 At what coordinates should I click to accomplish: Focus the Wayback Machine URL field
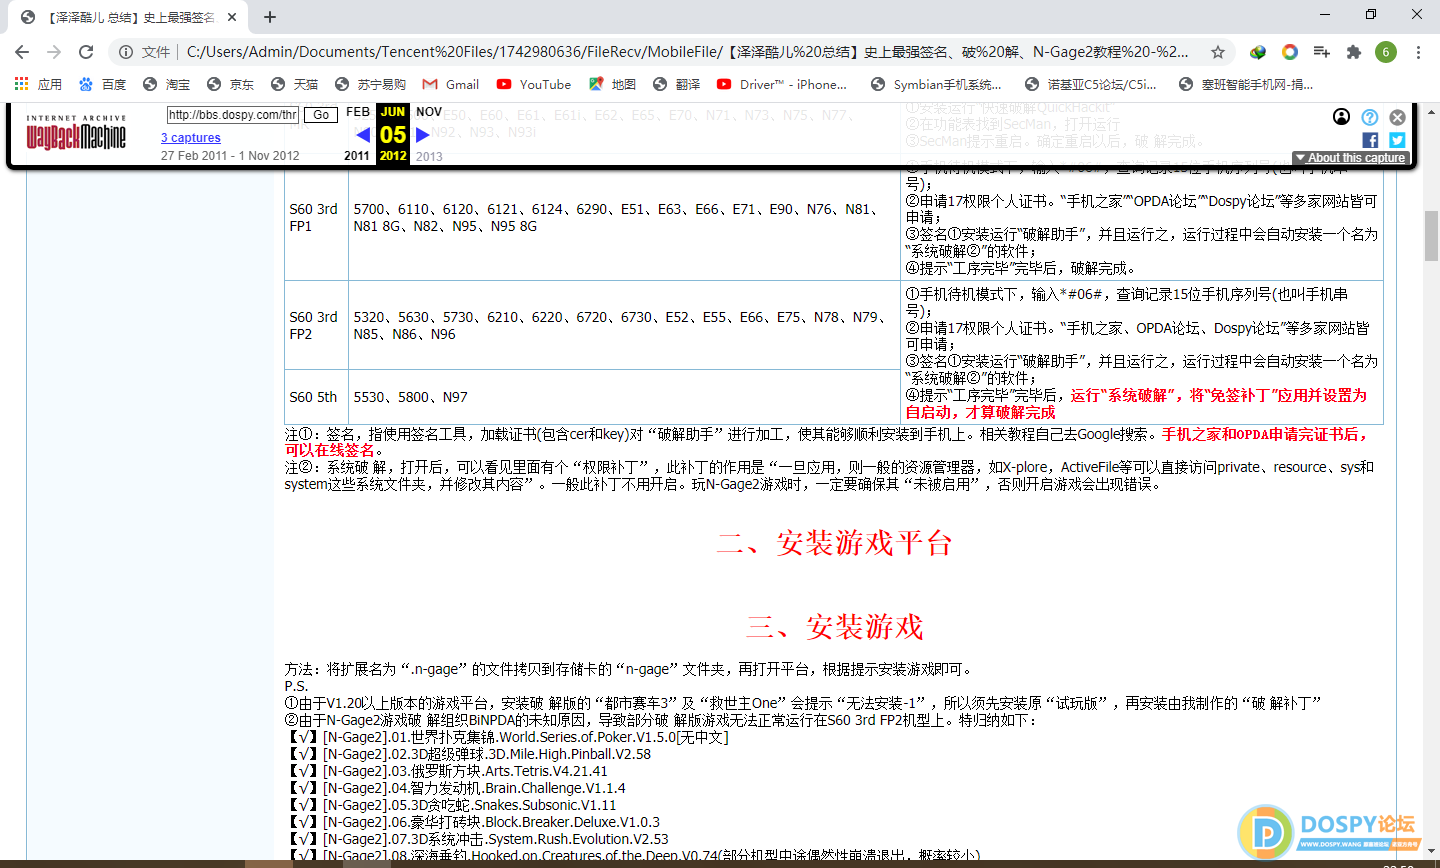click(233, 115)
